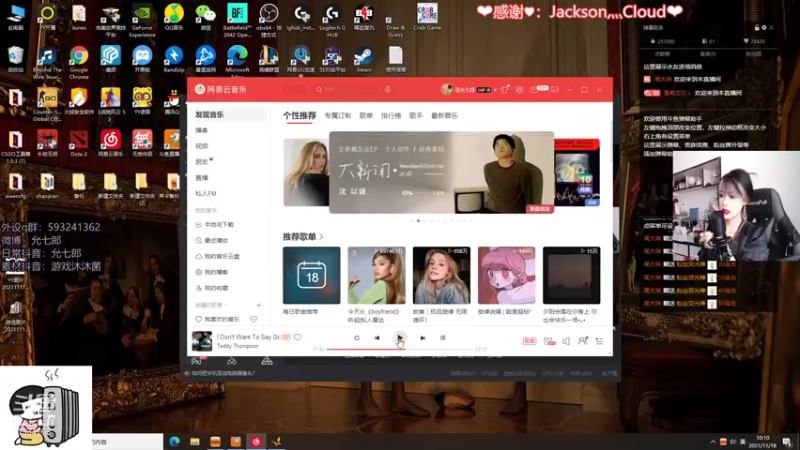Open the Recycle Bin on desktop
Image resolution: width=800 pixels, height=450 pixels.
coord(15,59)
